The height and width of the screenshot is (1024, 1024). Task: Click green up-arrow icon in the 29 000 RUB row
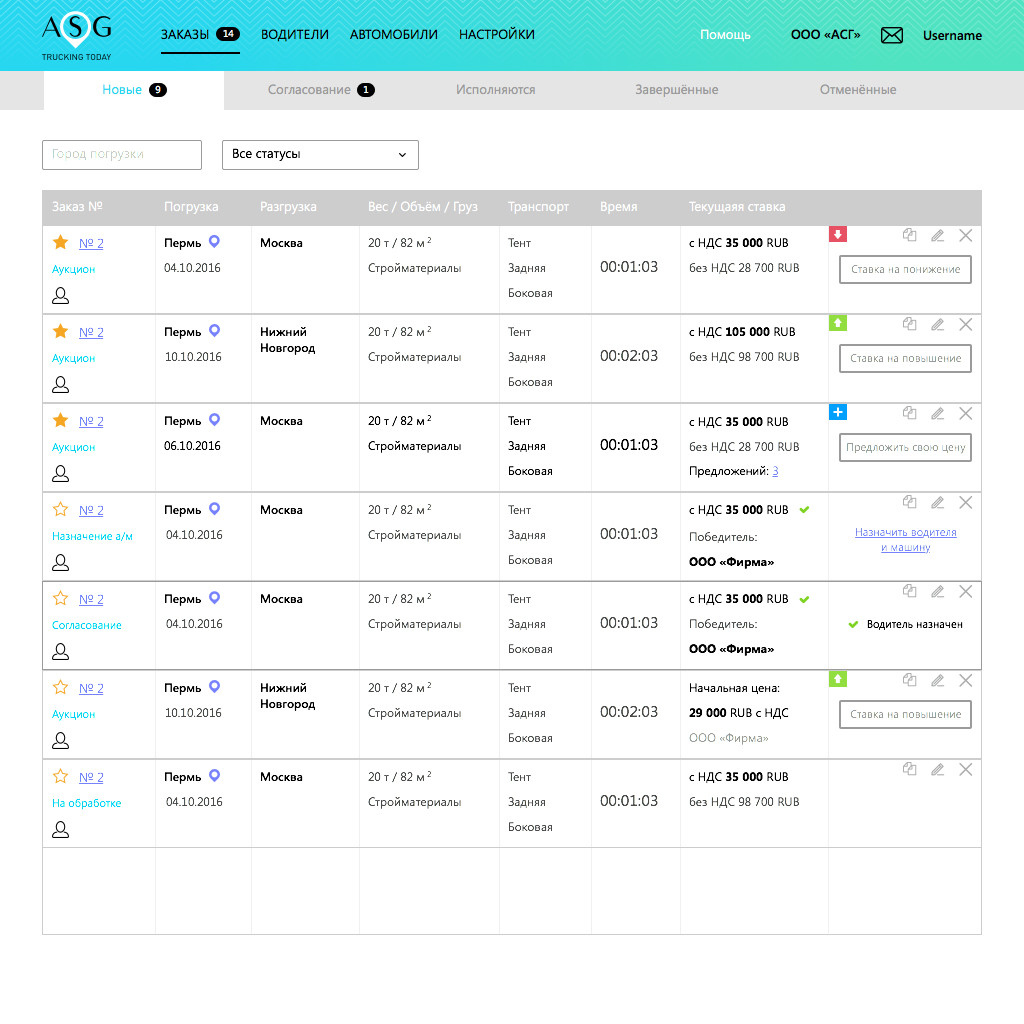click(838, 679)
